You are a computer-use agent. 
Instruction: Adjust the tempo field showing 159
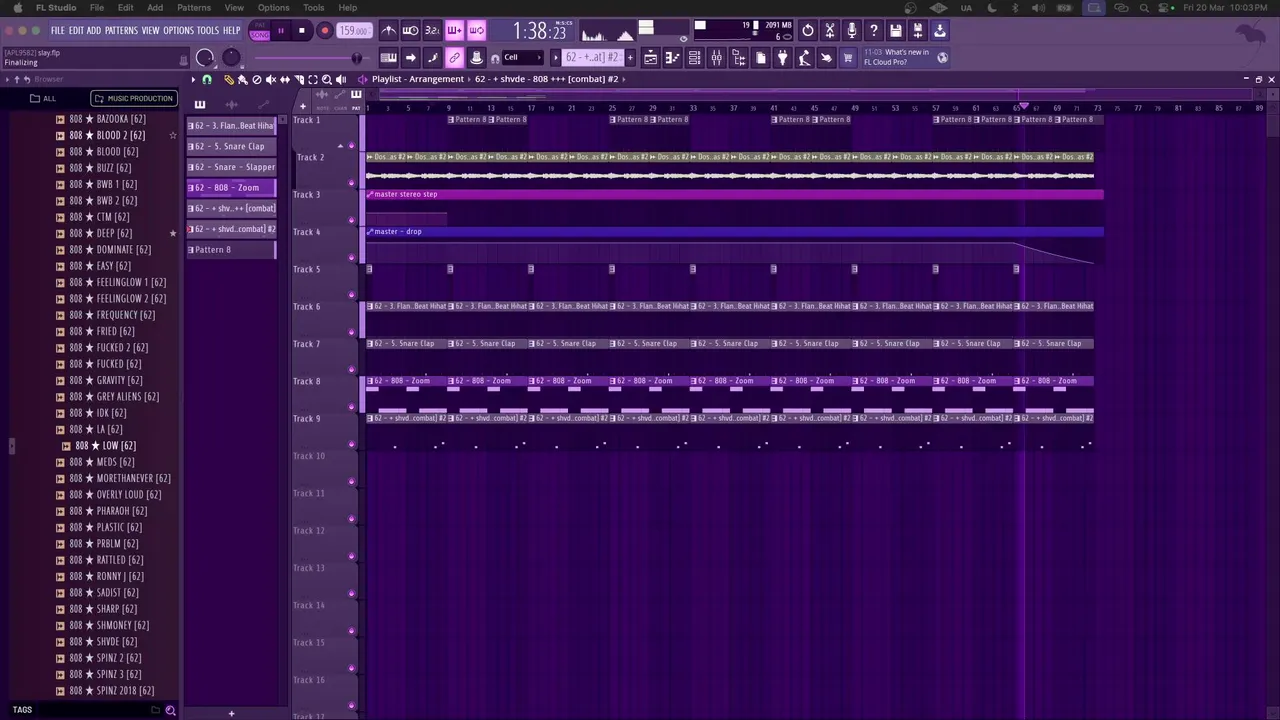point(354,31)
